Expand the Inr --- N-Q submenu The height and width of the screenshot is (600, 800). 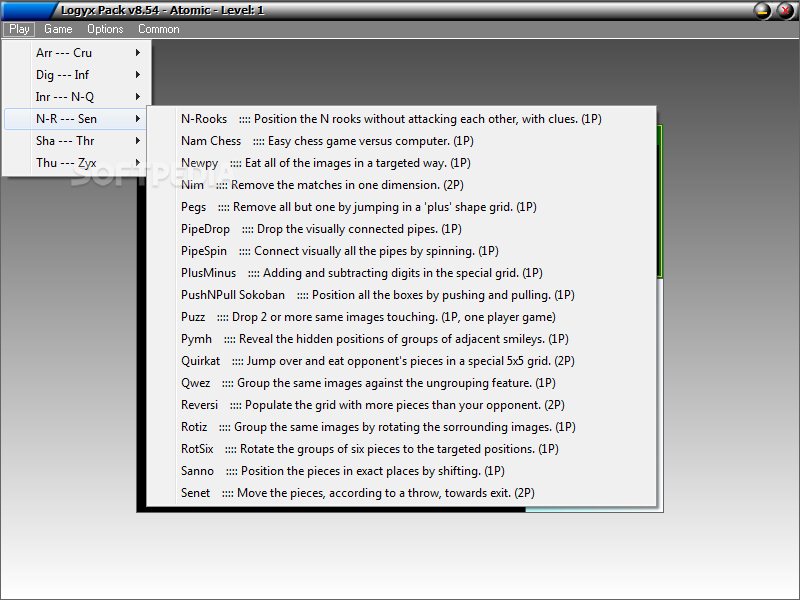coord(76,96)
